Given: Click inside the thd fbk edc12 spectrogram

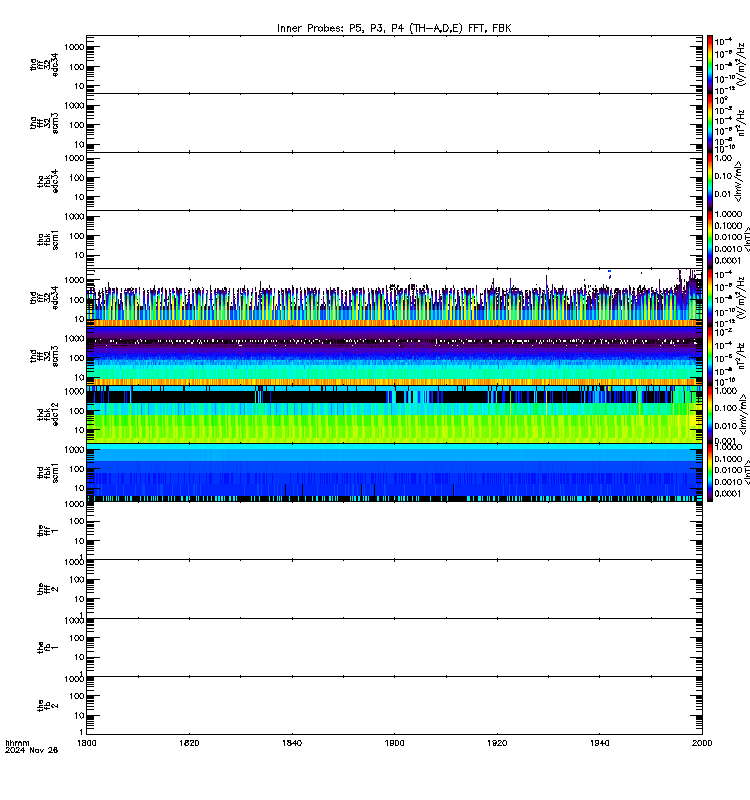Looking at the screenshot, I should click(x=394, y=414).
